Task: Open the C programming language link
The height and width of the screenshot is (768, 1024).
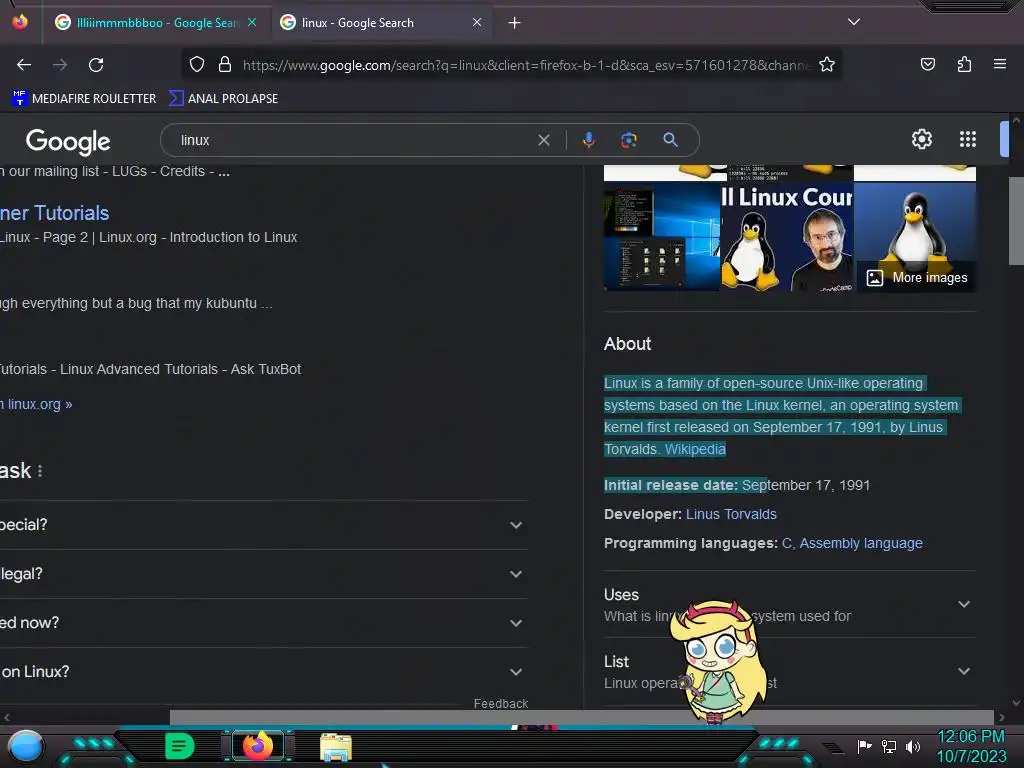Action: tap(786, 543)
